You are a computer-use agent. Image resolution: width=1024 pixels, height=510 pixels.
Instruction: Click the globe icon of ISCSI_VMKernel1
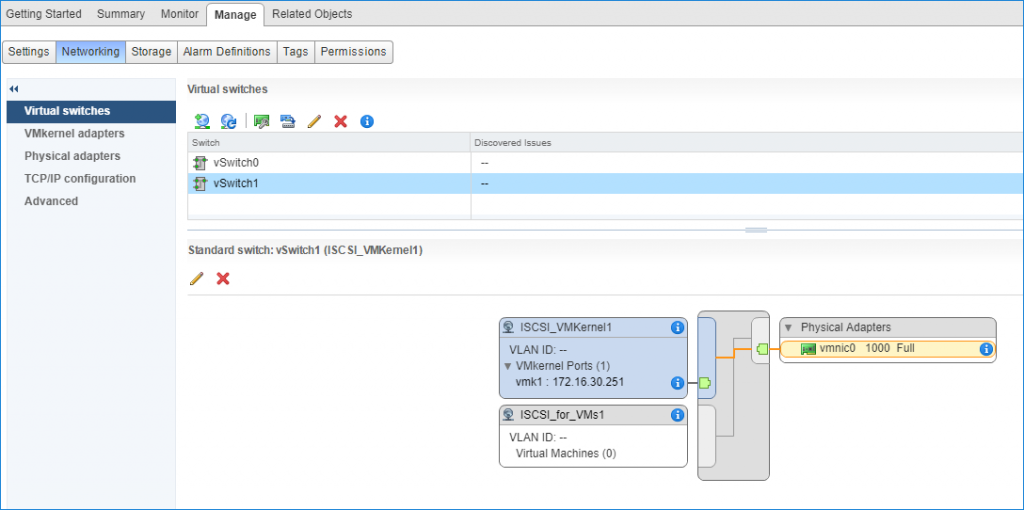click(509, 327)
